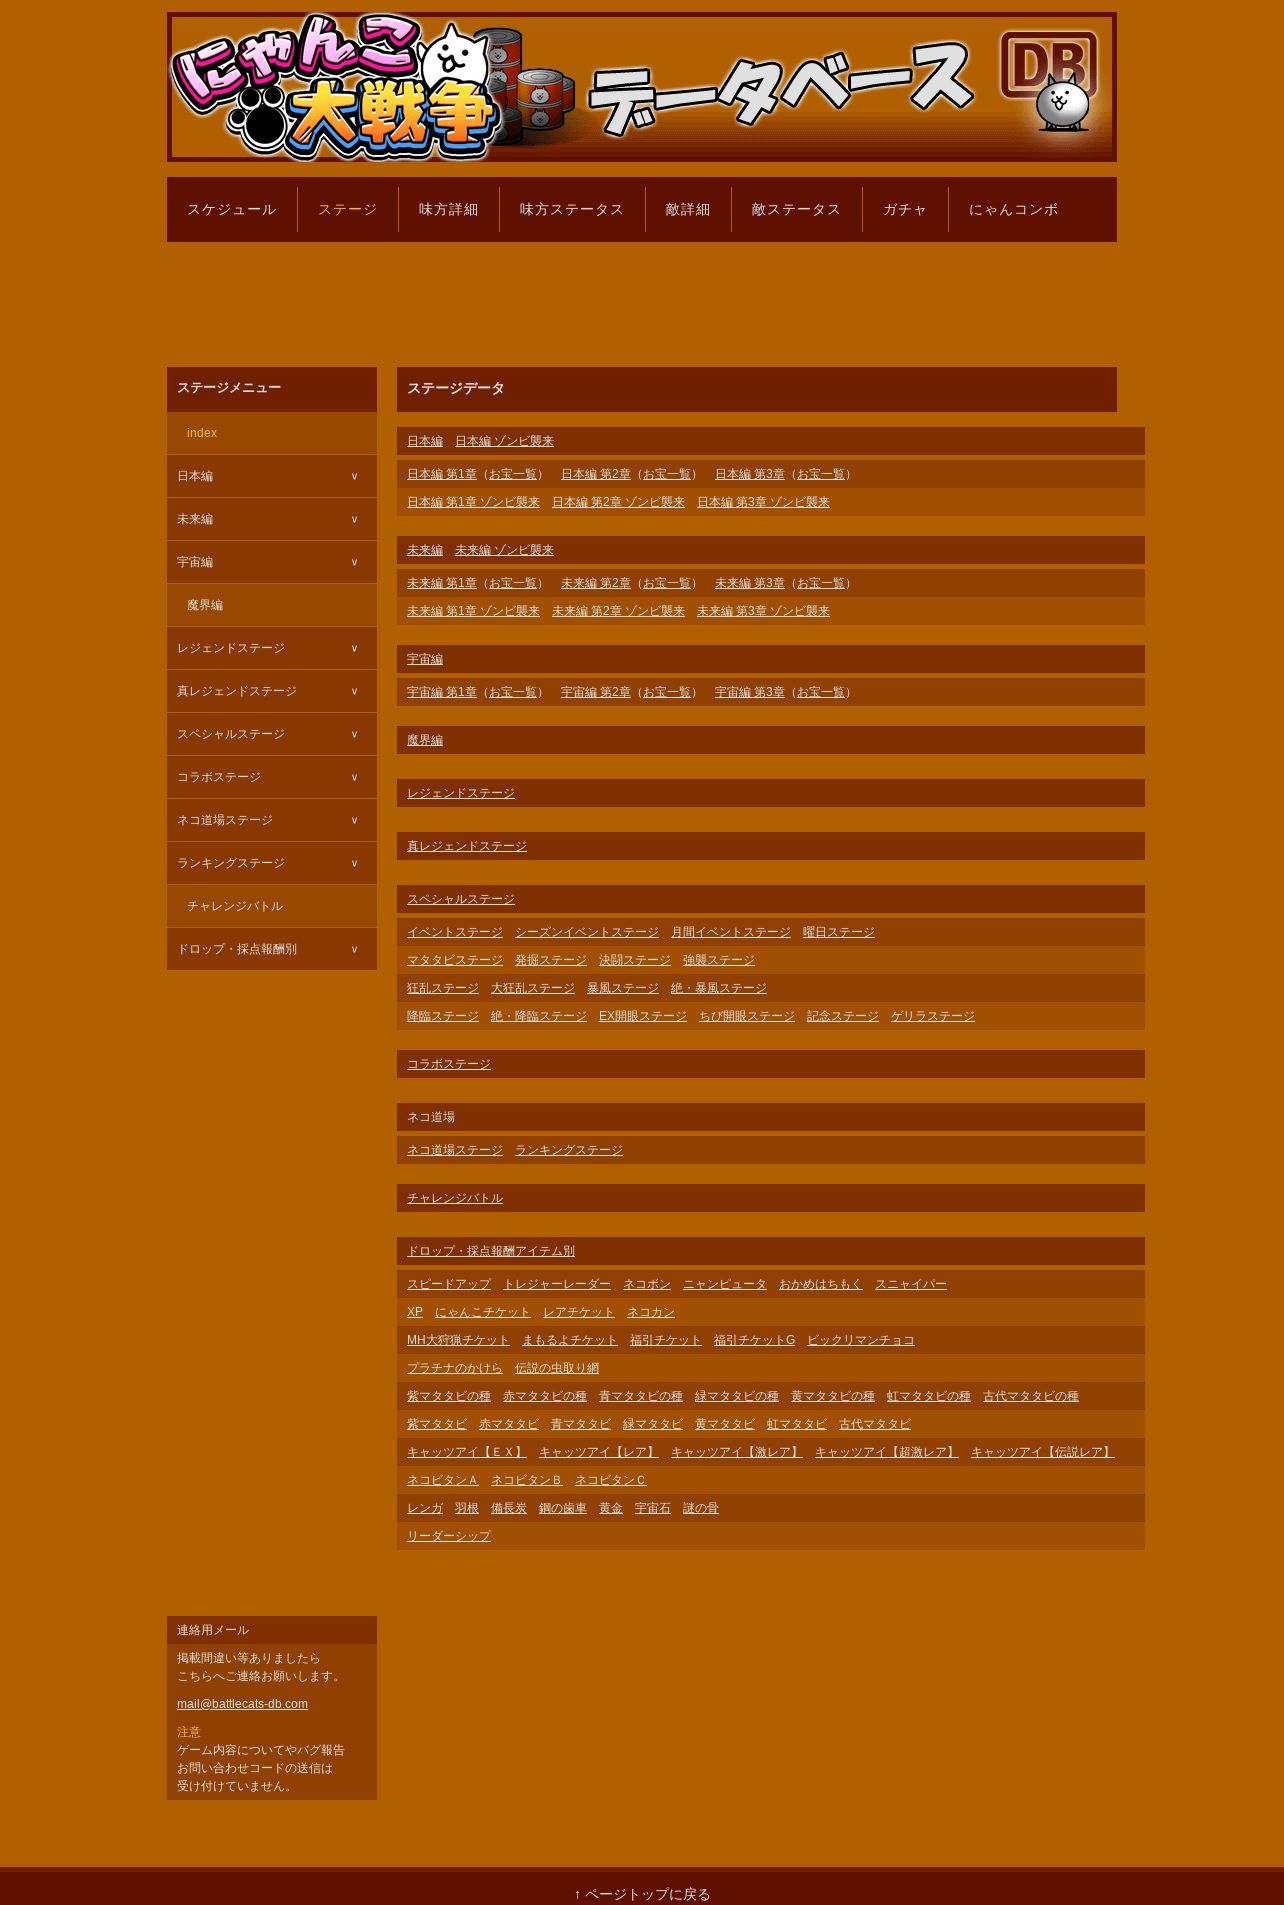This screenshot has width=1284, height=1905.
Task: Expand 日本編 in the sidebar menu
Action: coord(272,476)
